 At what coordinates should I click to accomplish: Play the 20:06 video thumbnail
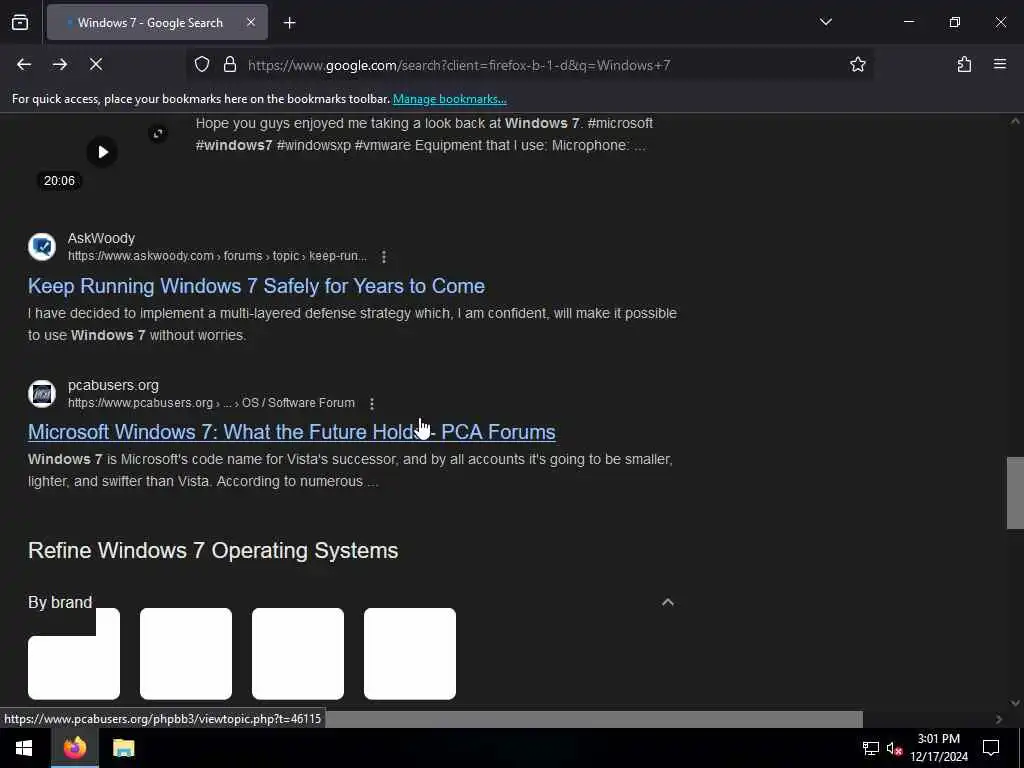(103, 152)
